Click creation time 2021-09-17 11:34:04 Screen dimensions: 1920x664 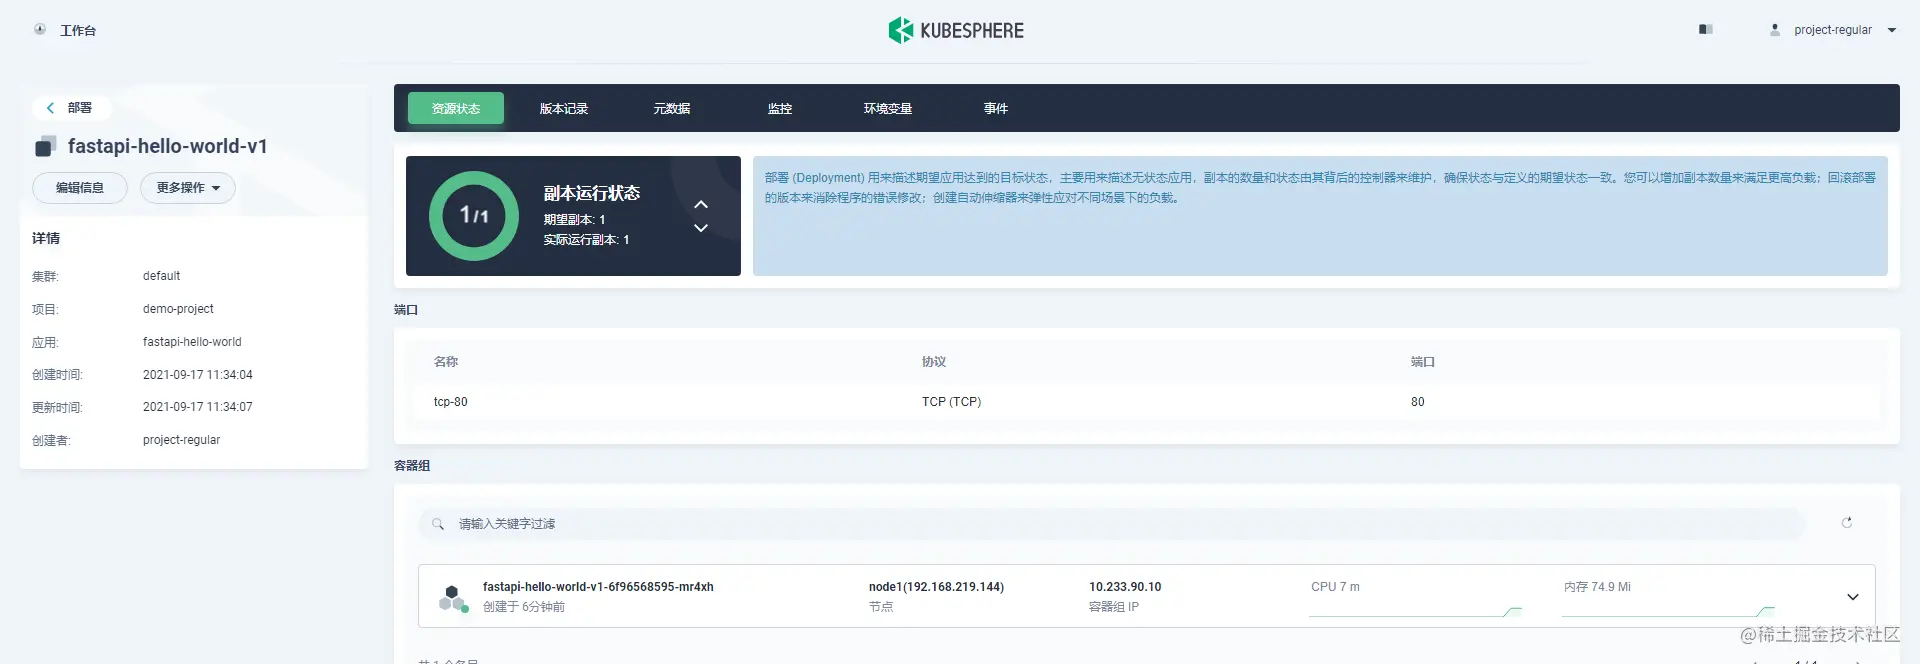pyautogui.click(x=198, y=375)
